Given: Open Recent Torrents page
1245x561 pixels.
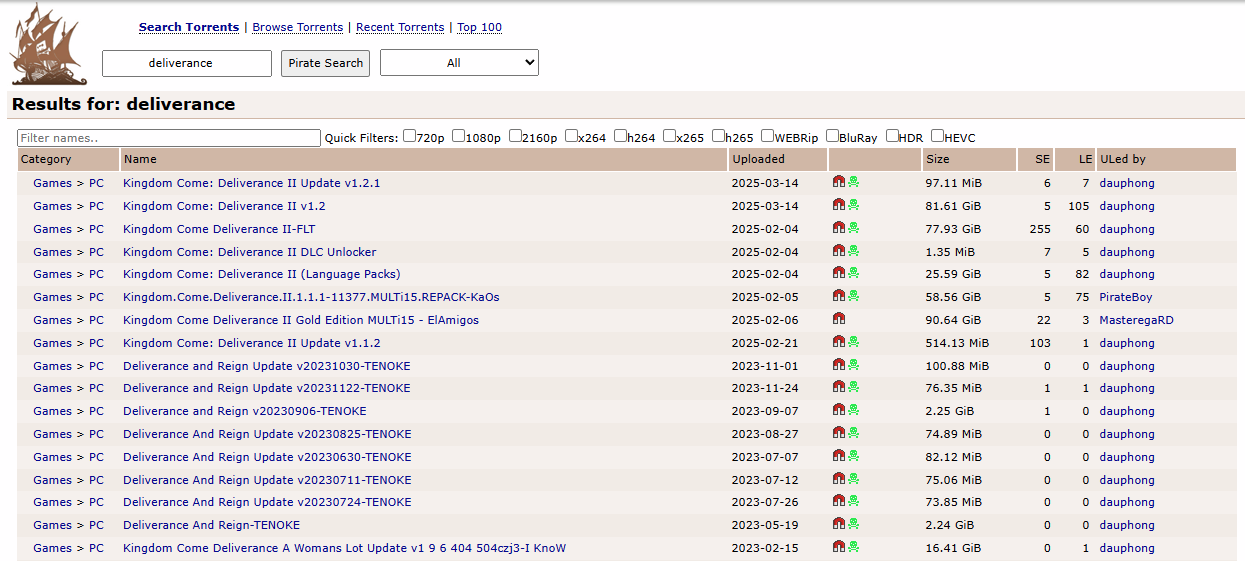Looking at the screenshot, I should [x=400, y=27].
